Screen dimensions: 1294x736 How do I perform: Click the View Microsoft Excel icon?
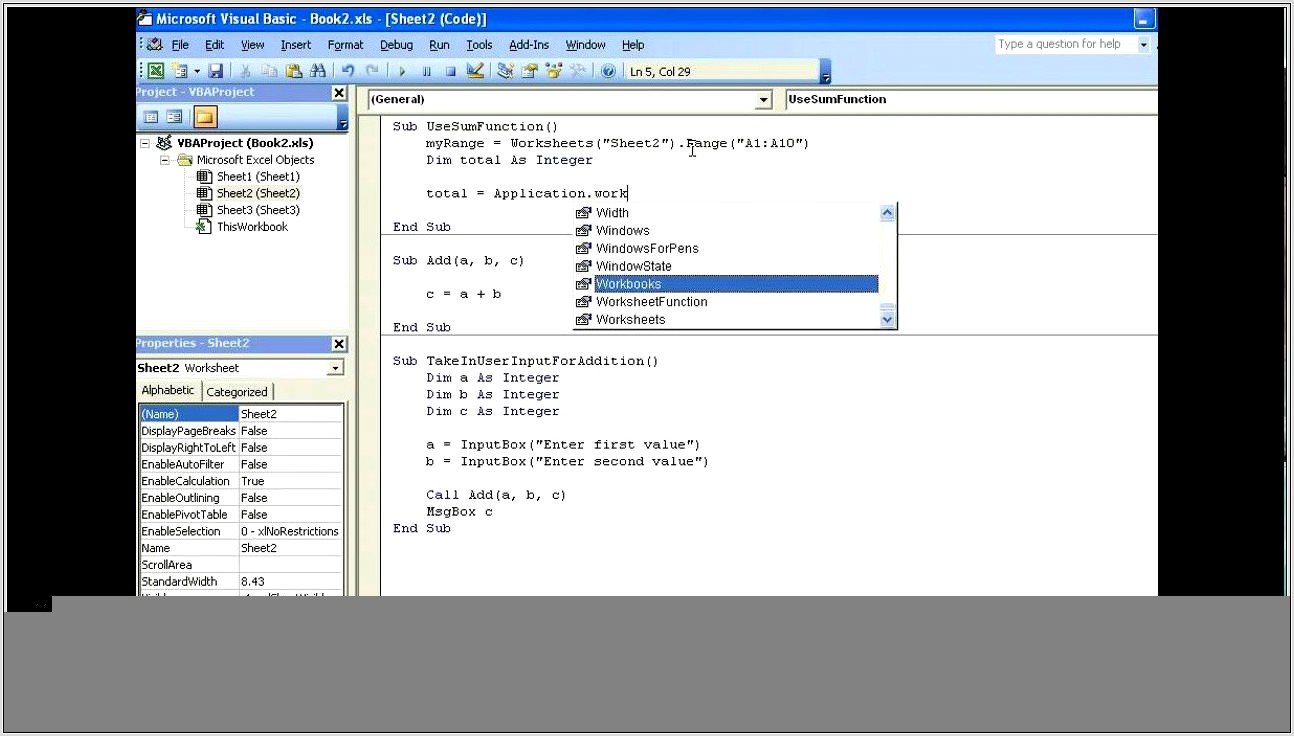(156, 71)
